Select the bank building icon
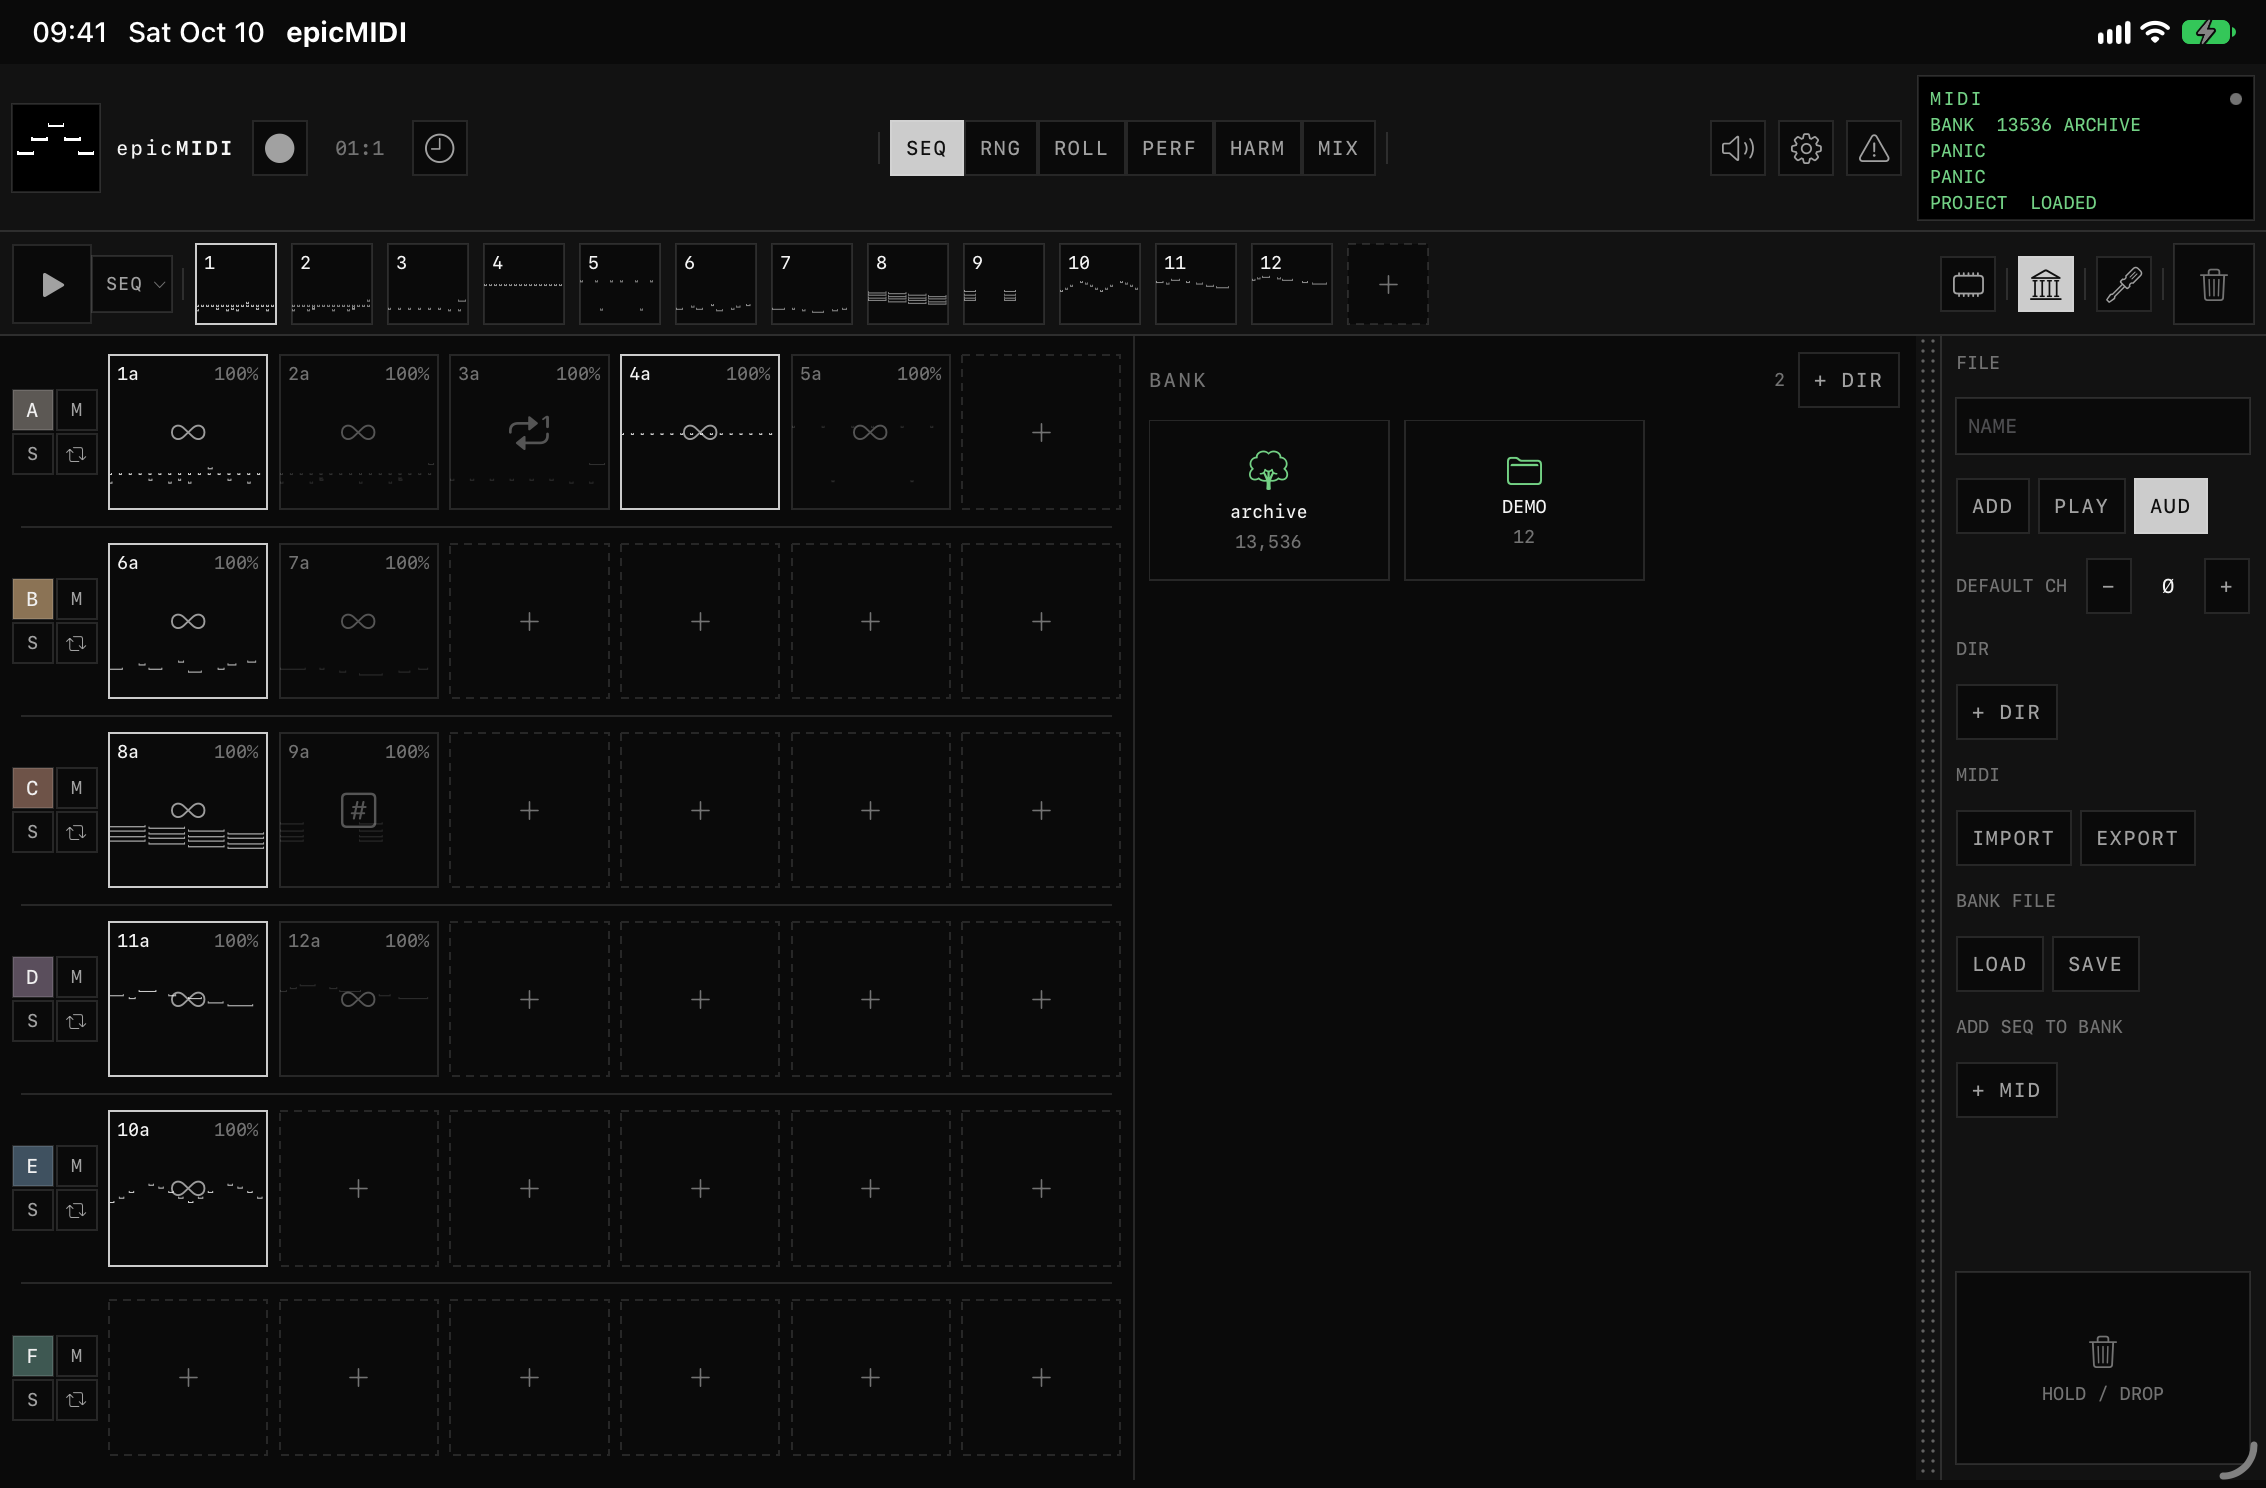2266x1488 pixels. (x=2046, y=284)
